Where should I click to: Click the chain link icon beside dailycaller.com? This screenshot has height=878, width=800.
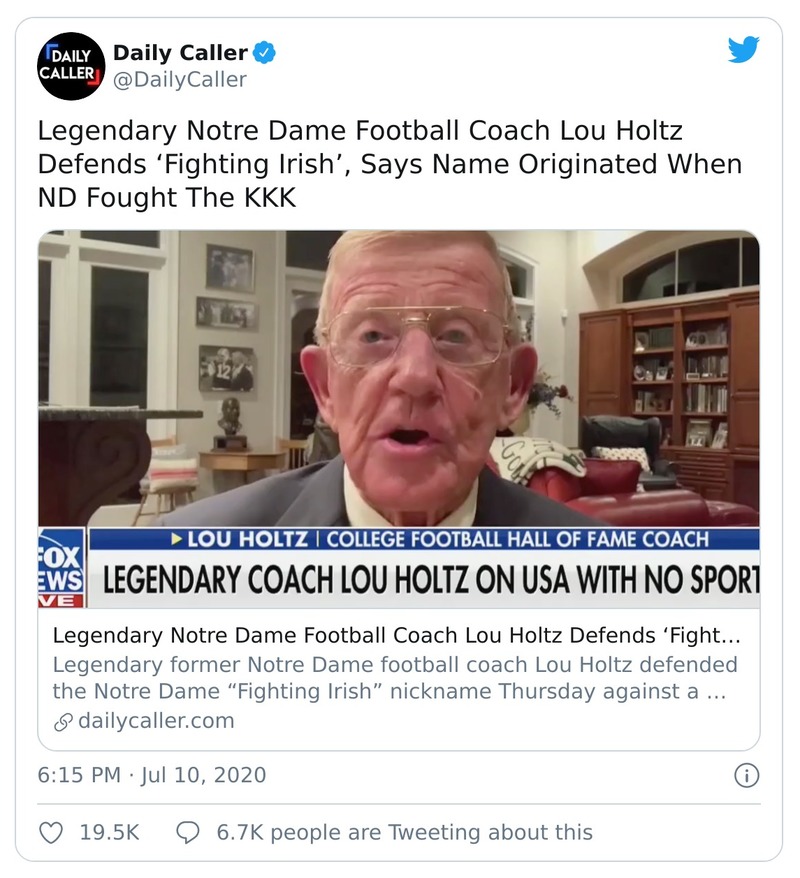pos(62,721)
